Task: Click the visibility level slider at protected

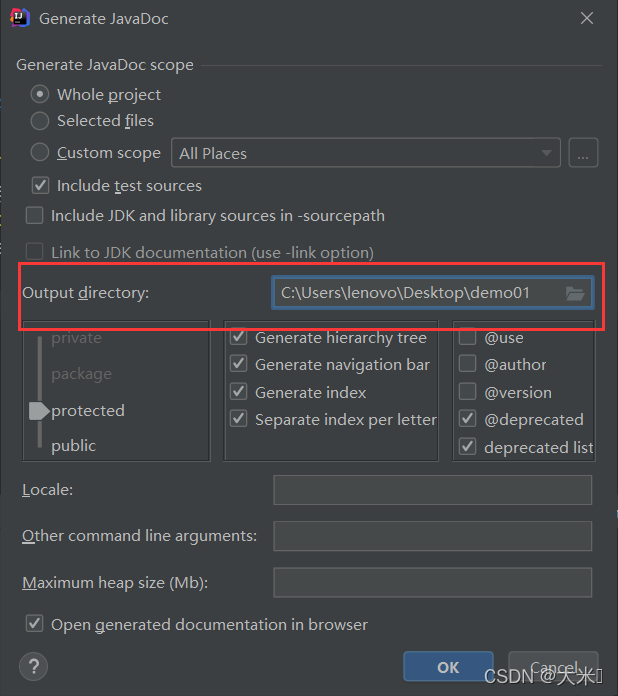Action: pos(39,411)
